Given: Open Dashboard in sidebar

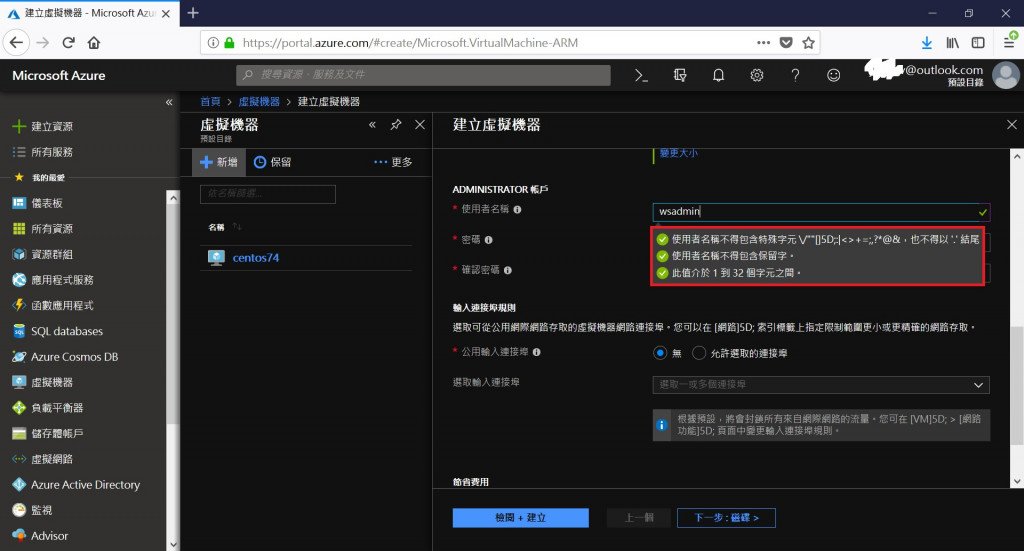Looking at the screenshot, I should pos(38,203).
